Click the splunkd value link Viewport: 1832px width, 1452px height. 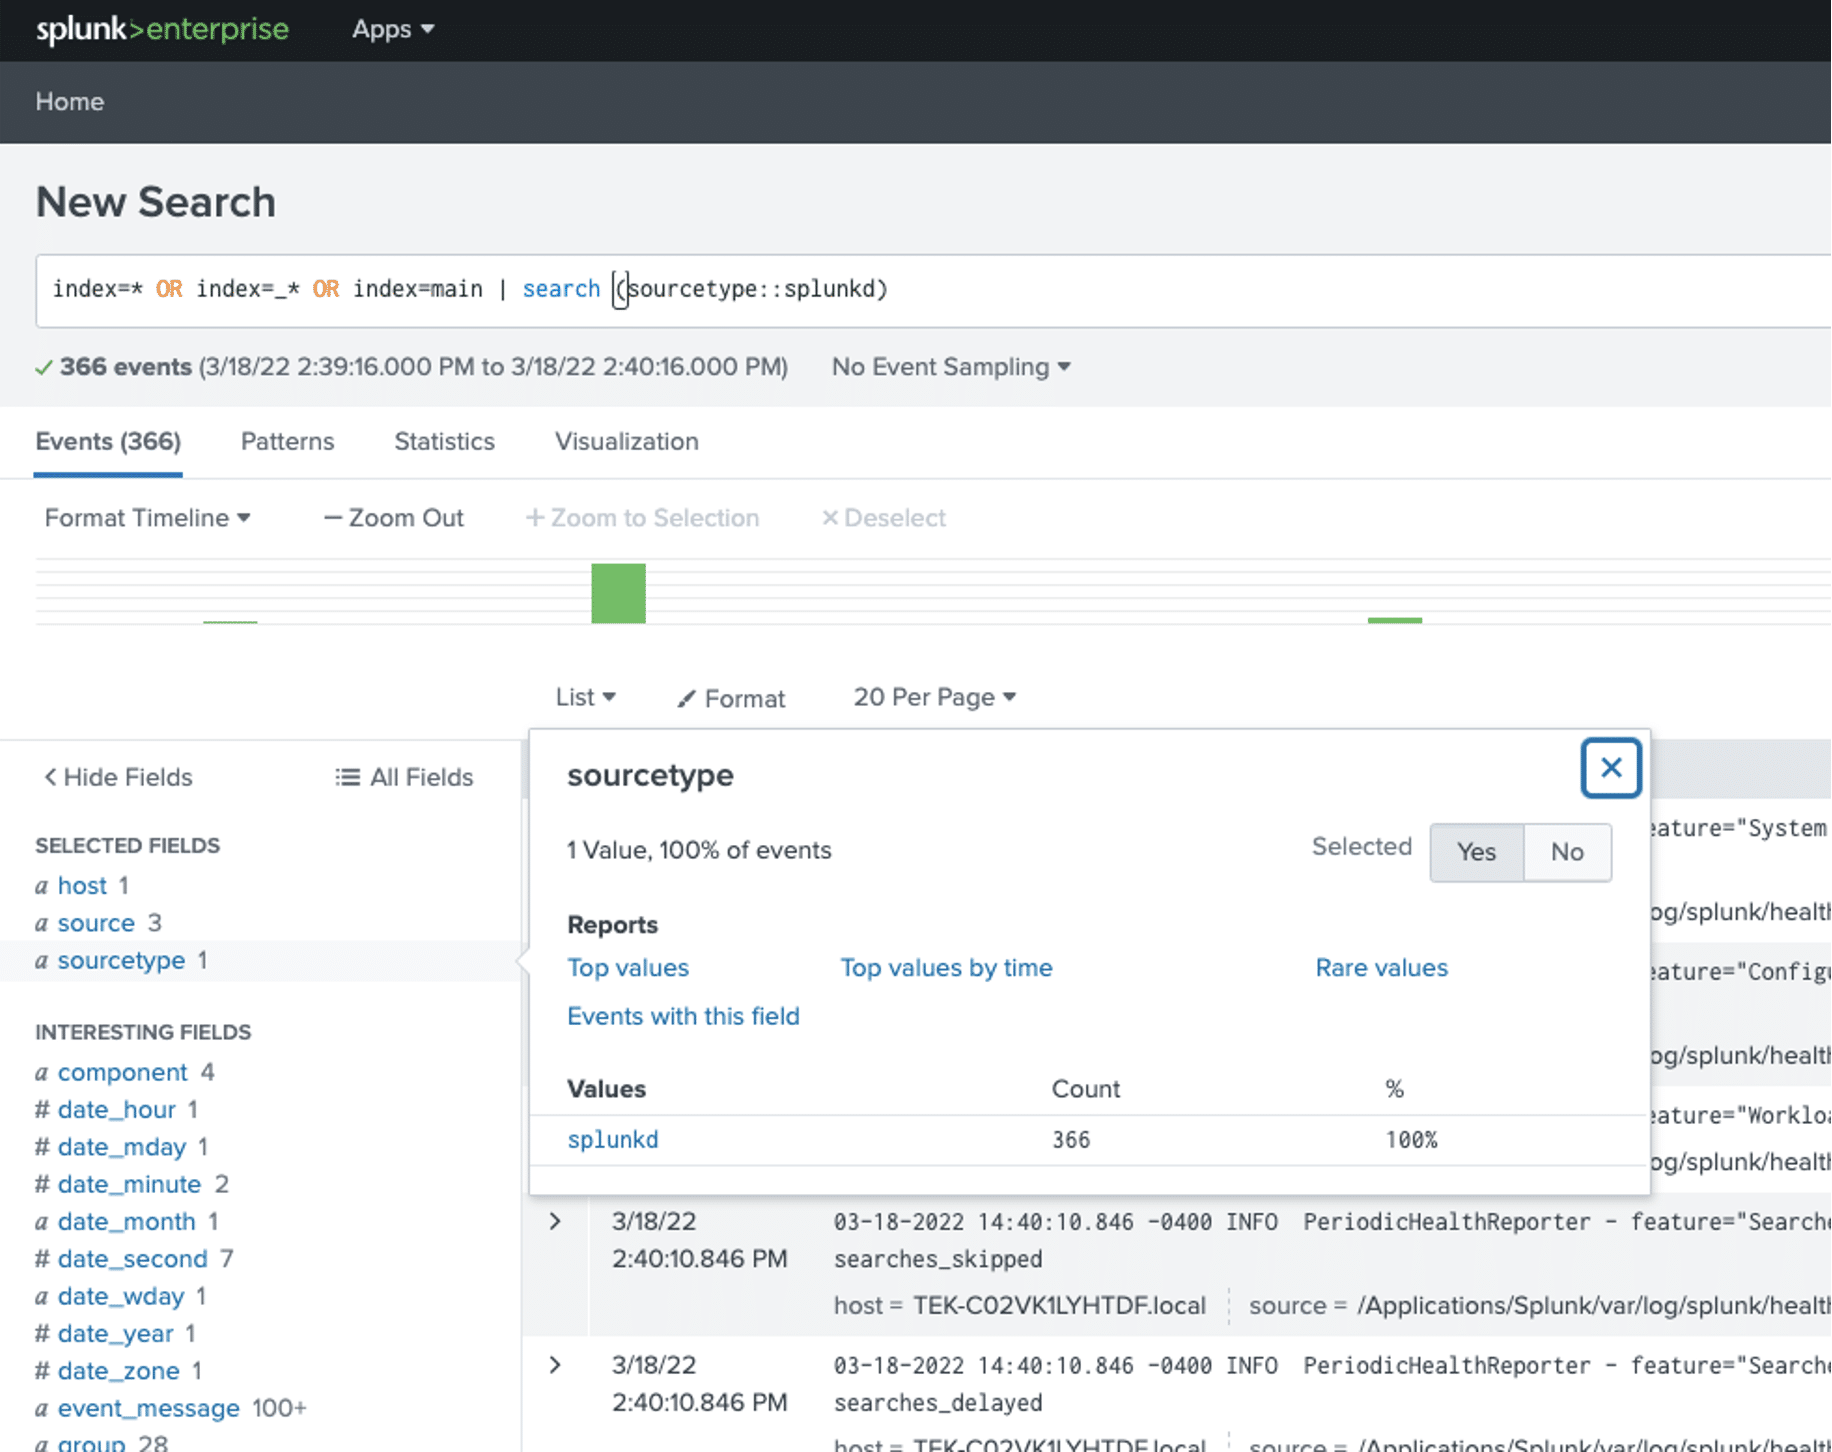(613, 1139)
